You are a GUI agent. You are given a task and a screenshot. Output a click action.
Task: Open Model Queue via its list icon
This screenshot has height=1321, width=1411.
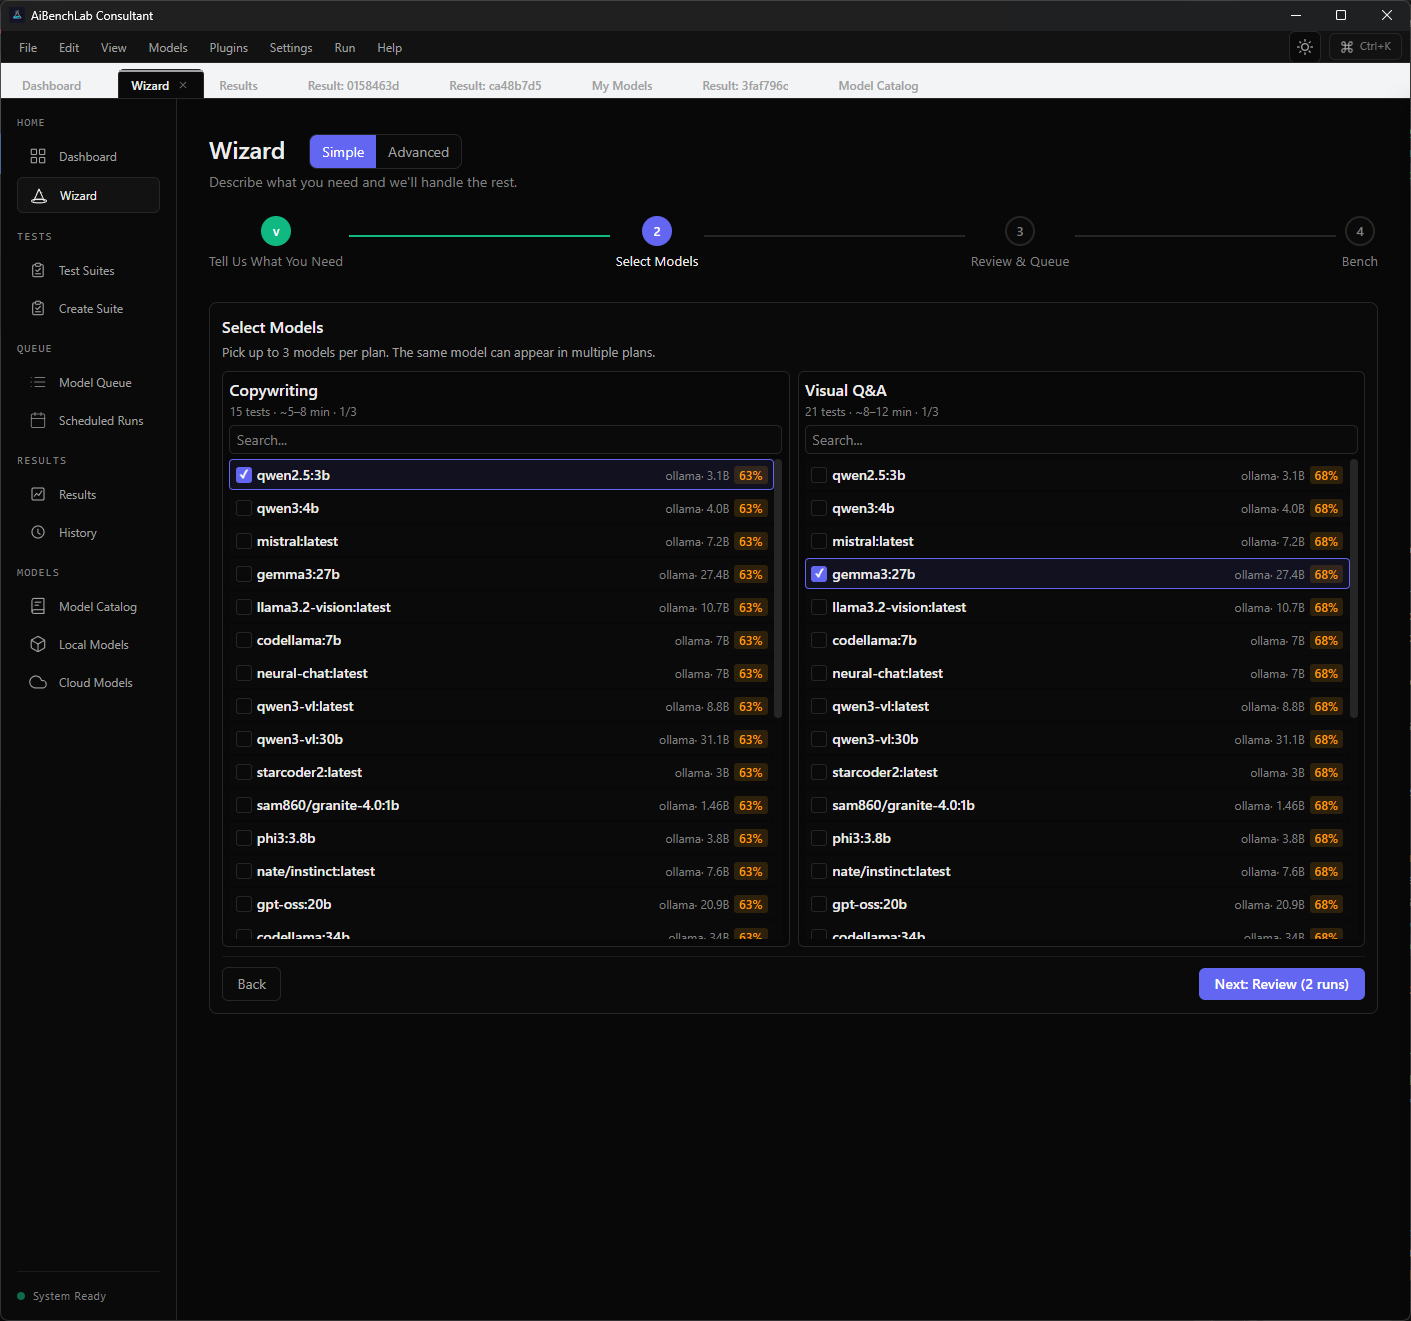[x=38, y=382]
